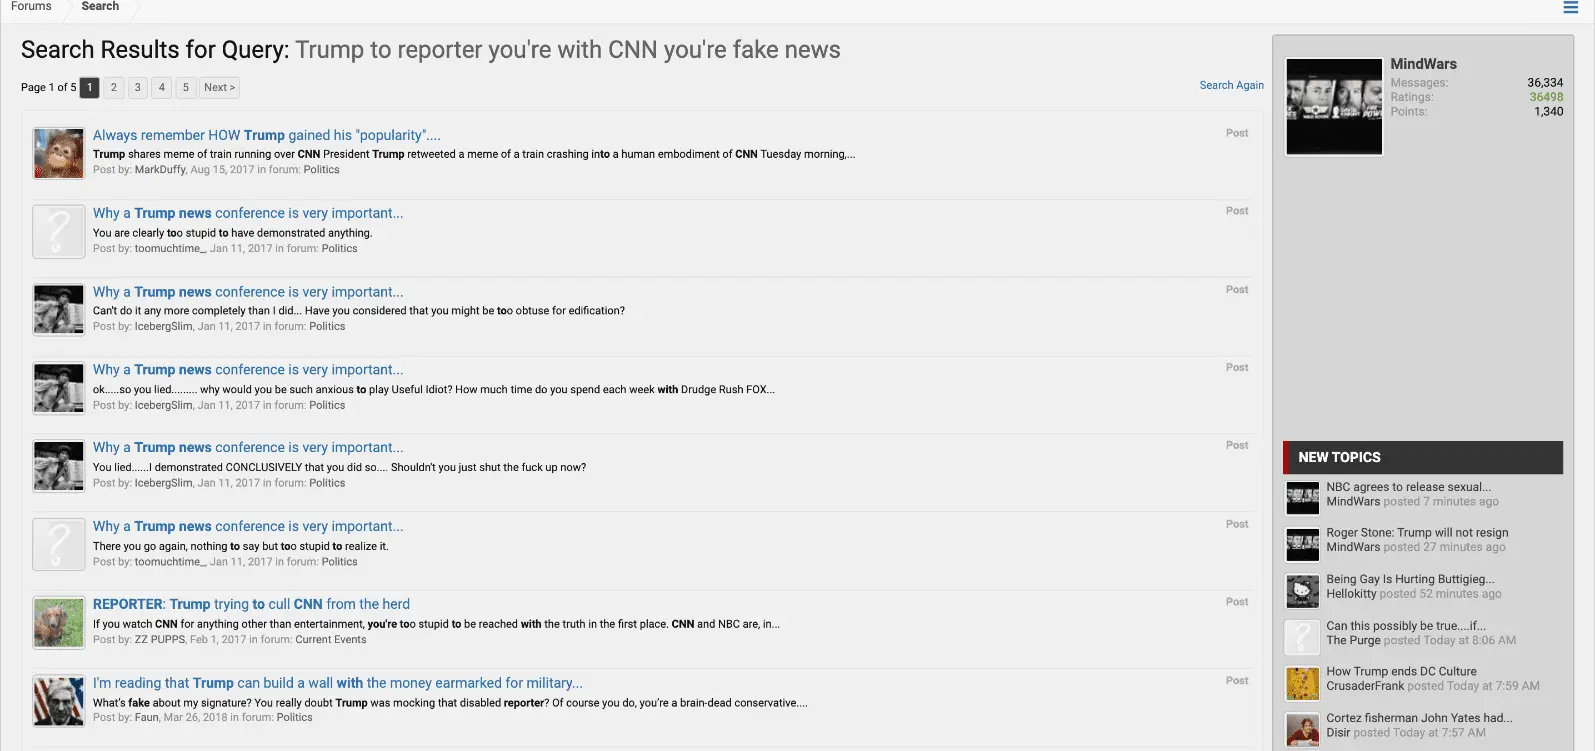
Task: Open Faun's avatar image
Action: click(x=59, y=701)
